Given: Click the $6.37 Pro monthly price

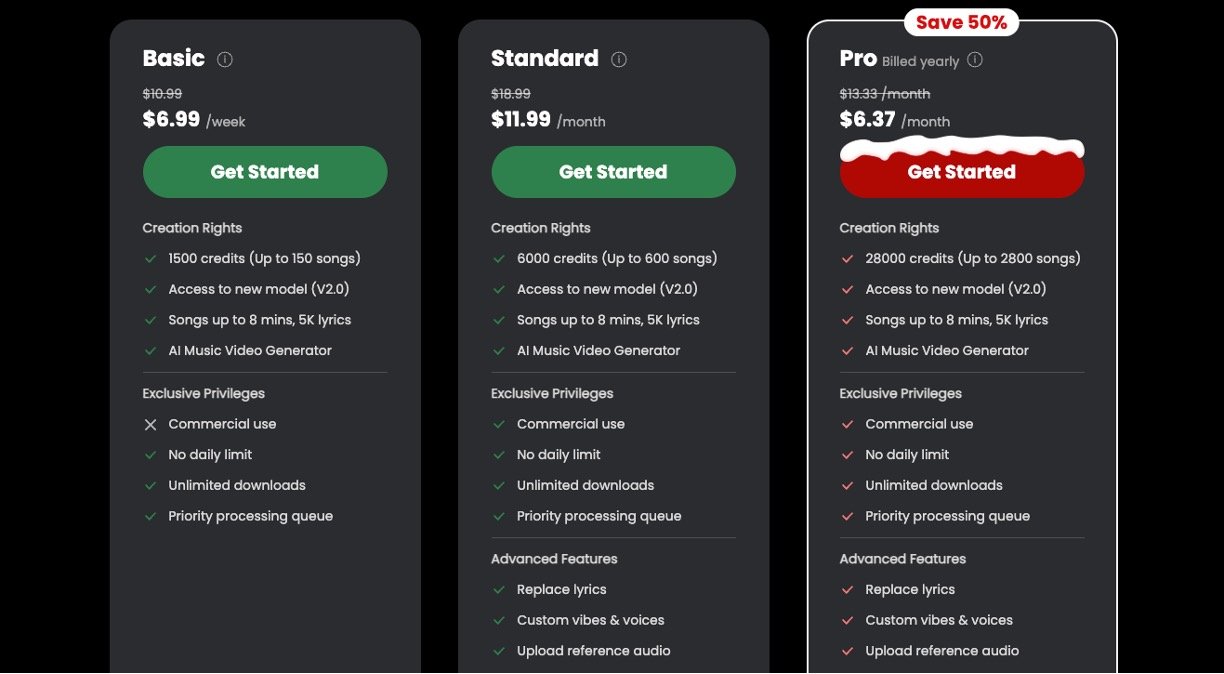Looking at the screenshot, I should click(x=868, y=120).
